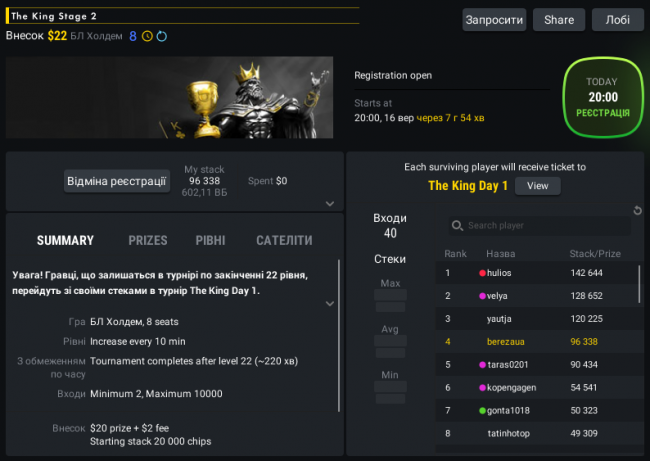Go back to the Лобі
The width and height of the screenshot is (650, 461).
[x=618, y=20]
